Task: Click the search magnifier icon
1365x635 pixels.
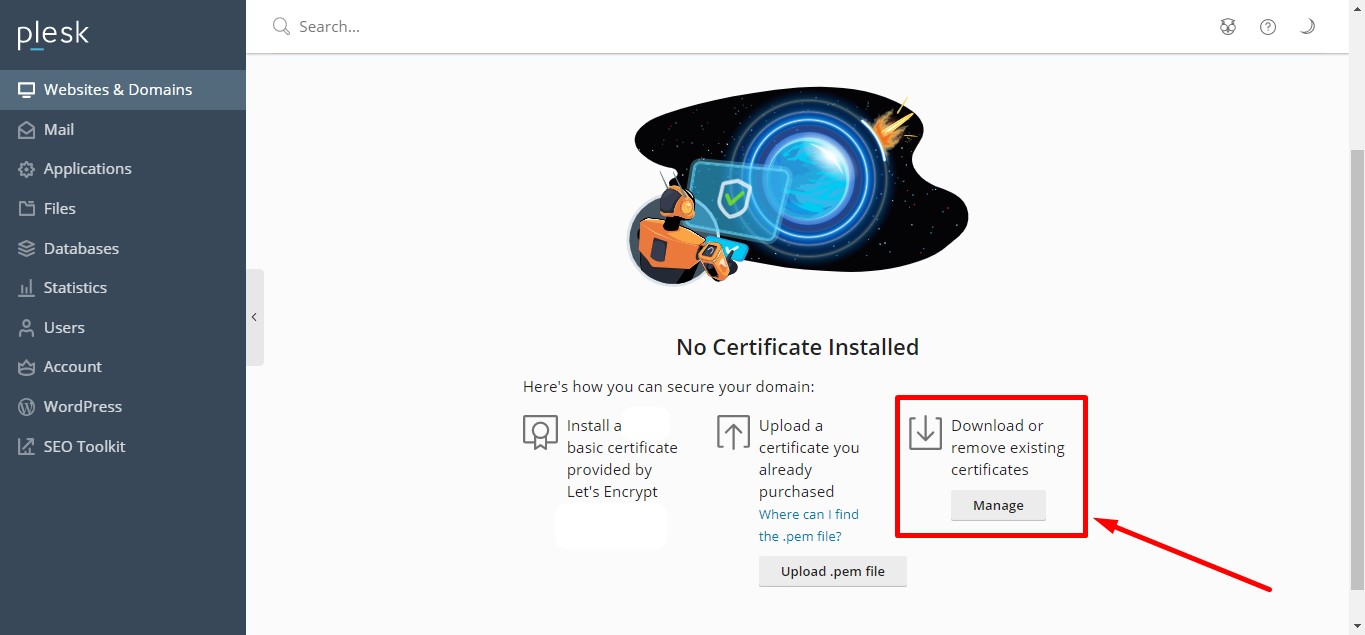Action: tap(281, 26)
